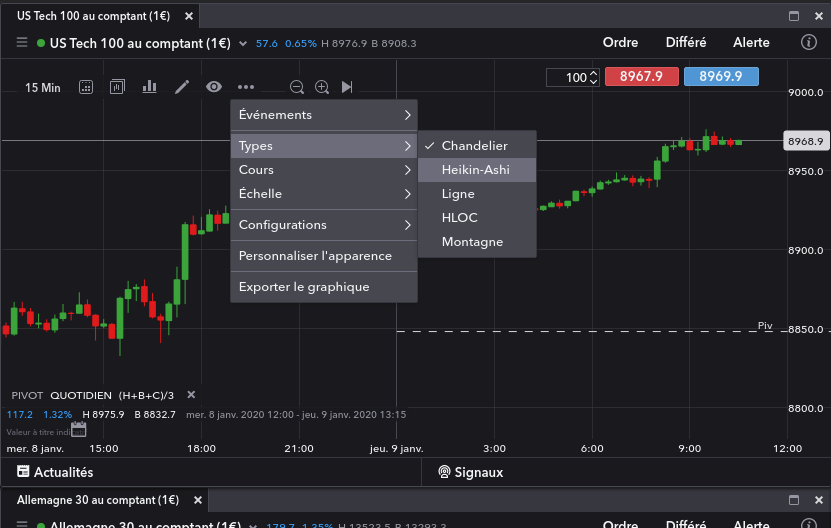
Task: Open the bar chart indicators icon
Action: click(150, 87)
